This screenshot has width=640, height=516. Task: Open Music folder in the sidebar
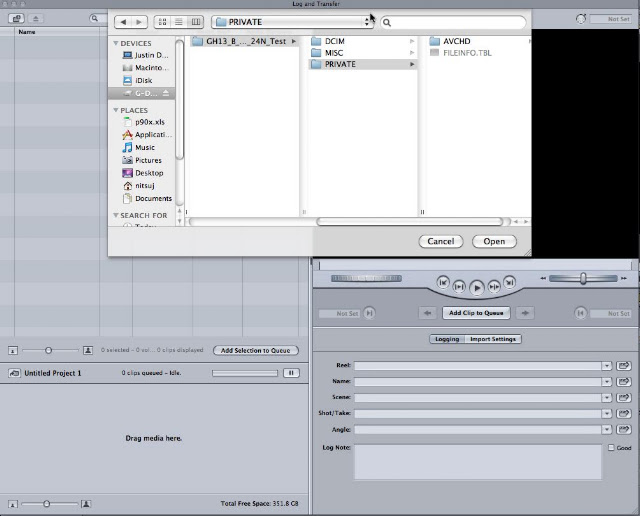tap(139, 147)
